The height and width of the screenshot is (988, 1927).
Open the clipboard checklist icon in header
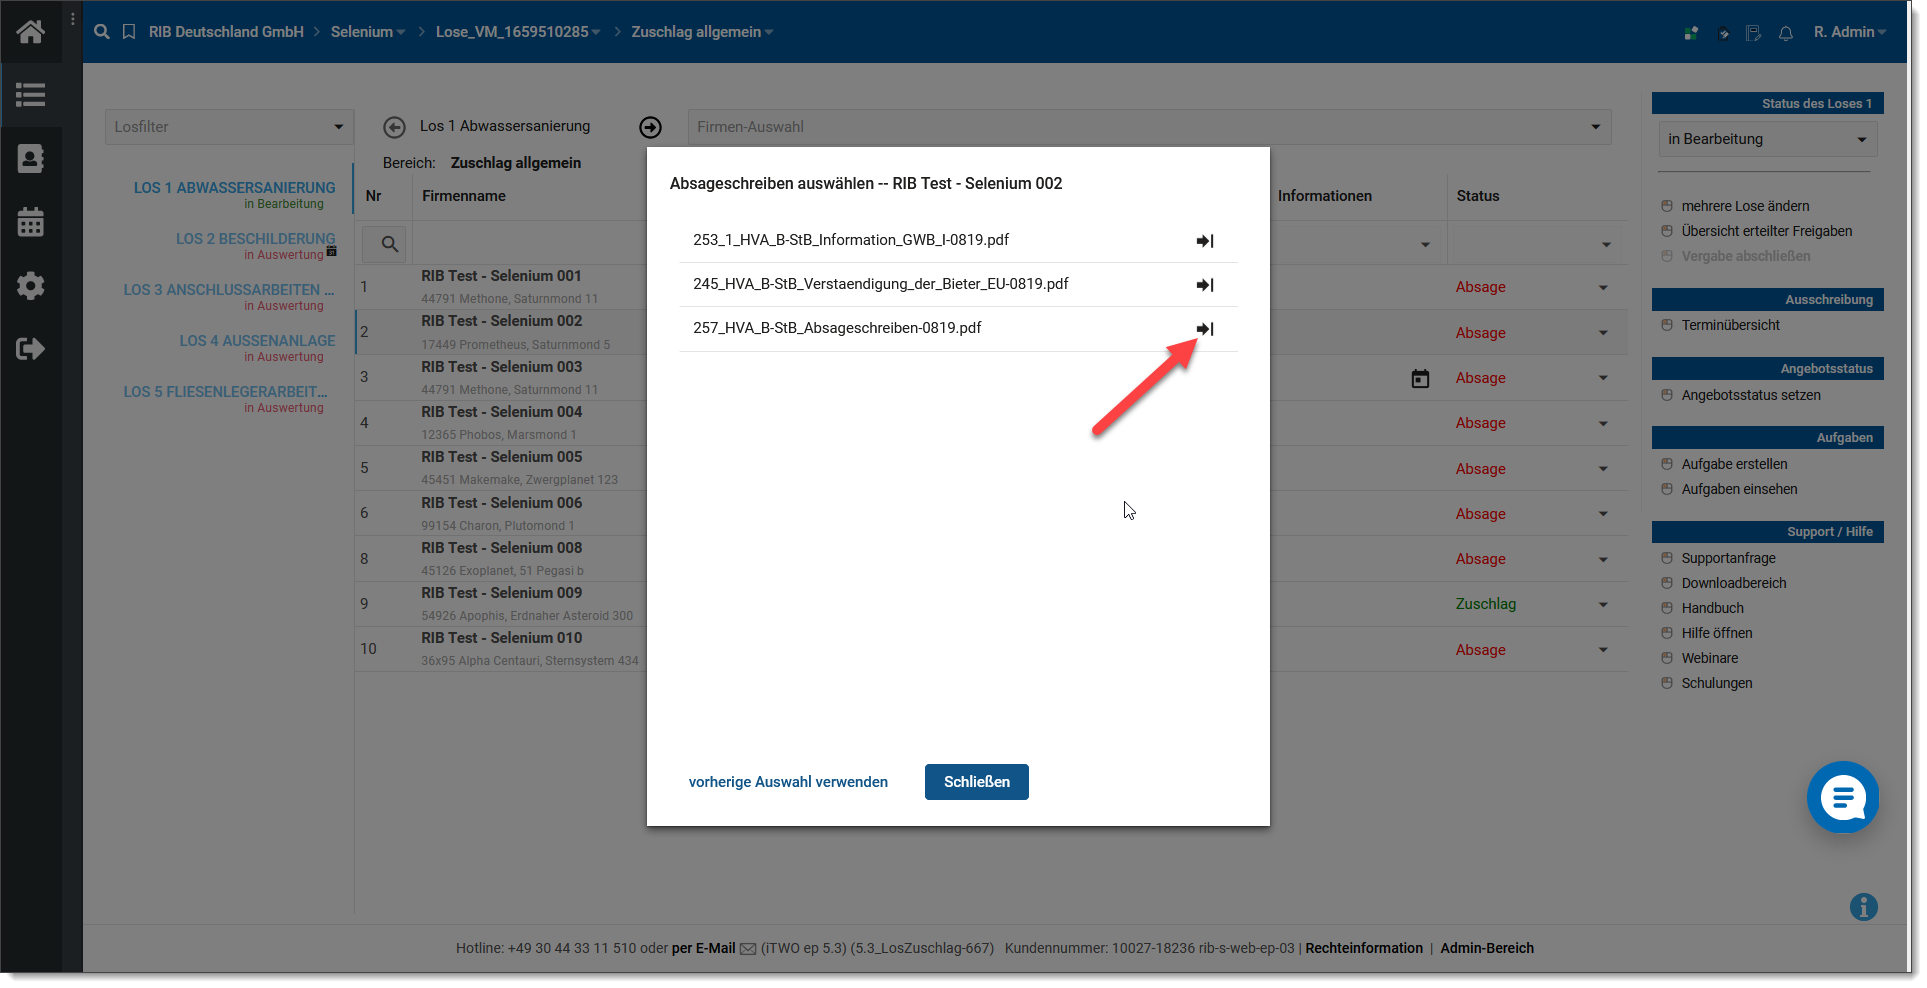[1723, 33]
